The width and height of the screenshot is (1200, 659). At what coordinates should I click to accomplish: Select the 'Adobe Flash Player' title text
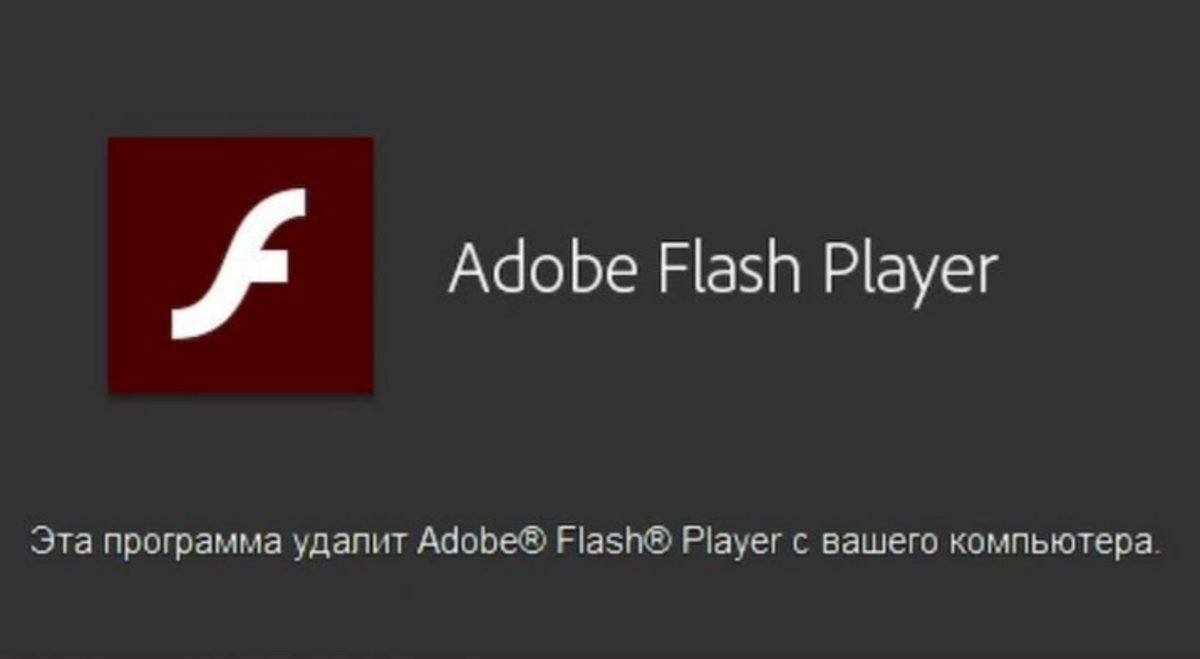click(723, 268)
